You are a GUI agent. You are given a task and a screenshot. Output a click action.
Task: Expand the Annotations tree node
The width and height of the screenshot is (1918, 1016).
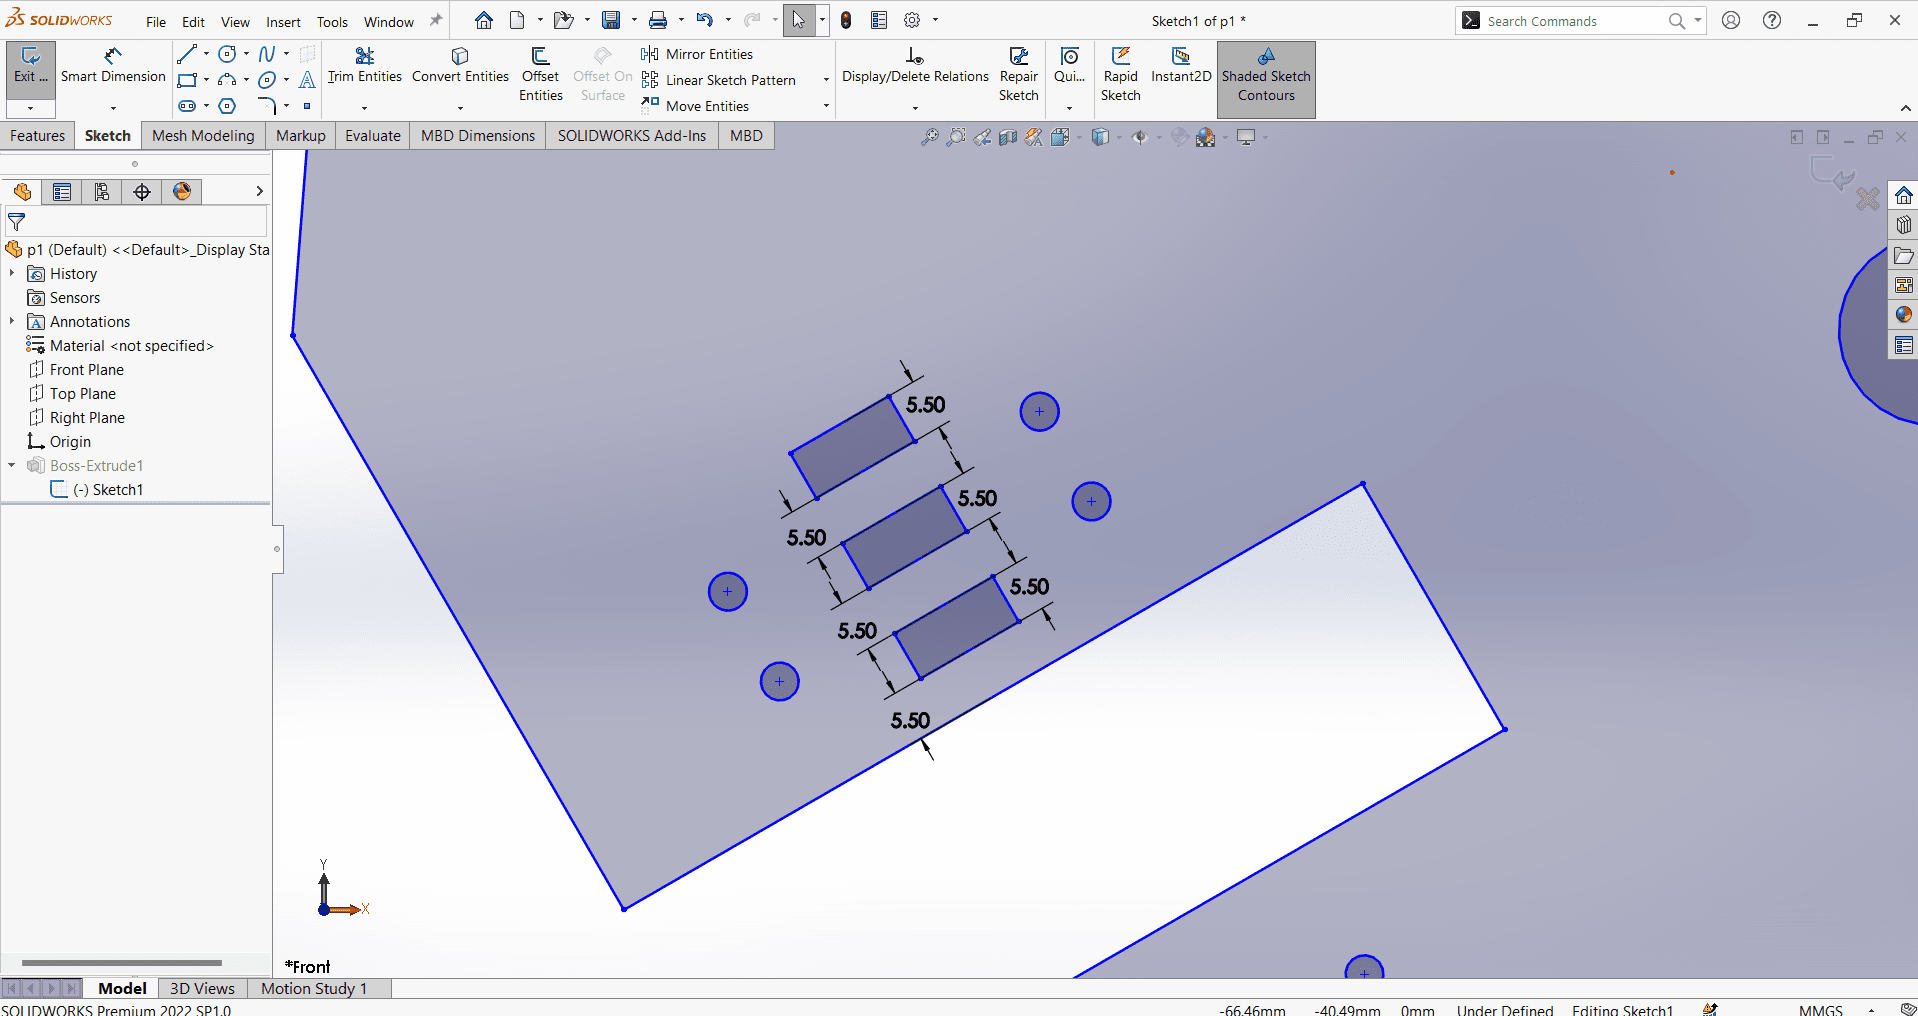[x=12, y=322]
